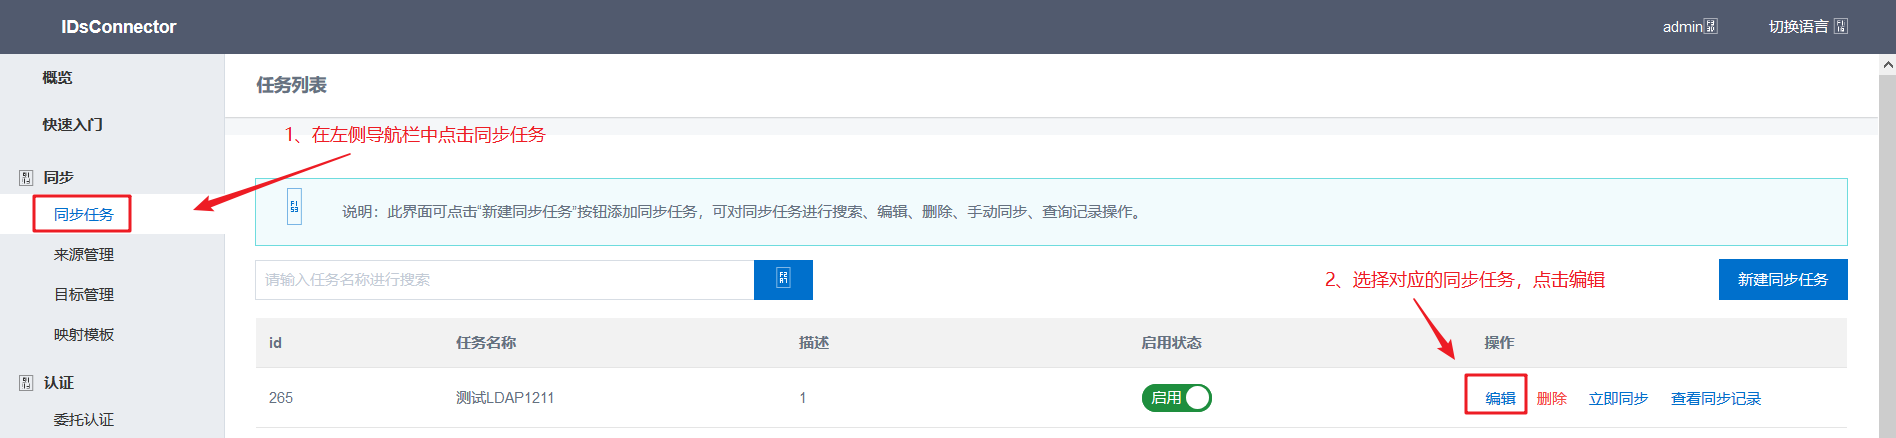The height and width of the screenshot is (438, 1896).
Task: Click the 操作 column header
Action: point(1499,343)
